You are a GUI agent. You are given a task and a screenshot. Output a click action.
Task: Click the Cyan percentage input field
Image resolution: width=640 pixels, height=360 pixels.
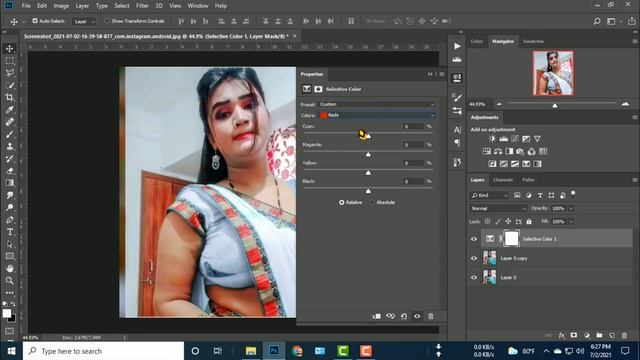coord(413,127)
